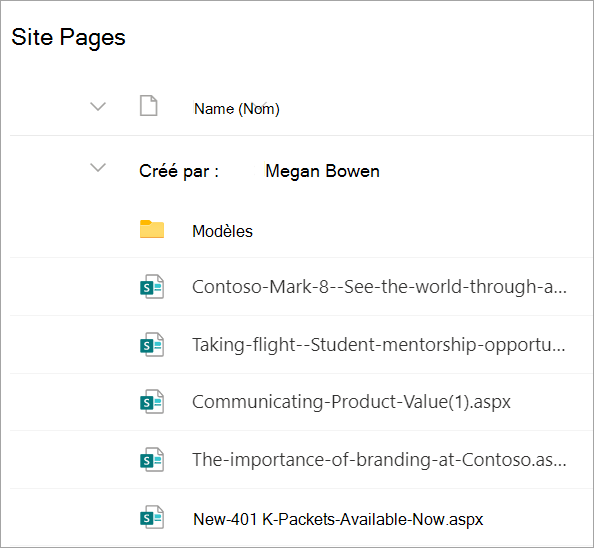The height and width of the screenshot is (548, 594).
Task: Open Contoso-Mark-8--See-the-world-through-a... page
Action: pos(379,287)
